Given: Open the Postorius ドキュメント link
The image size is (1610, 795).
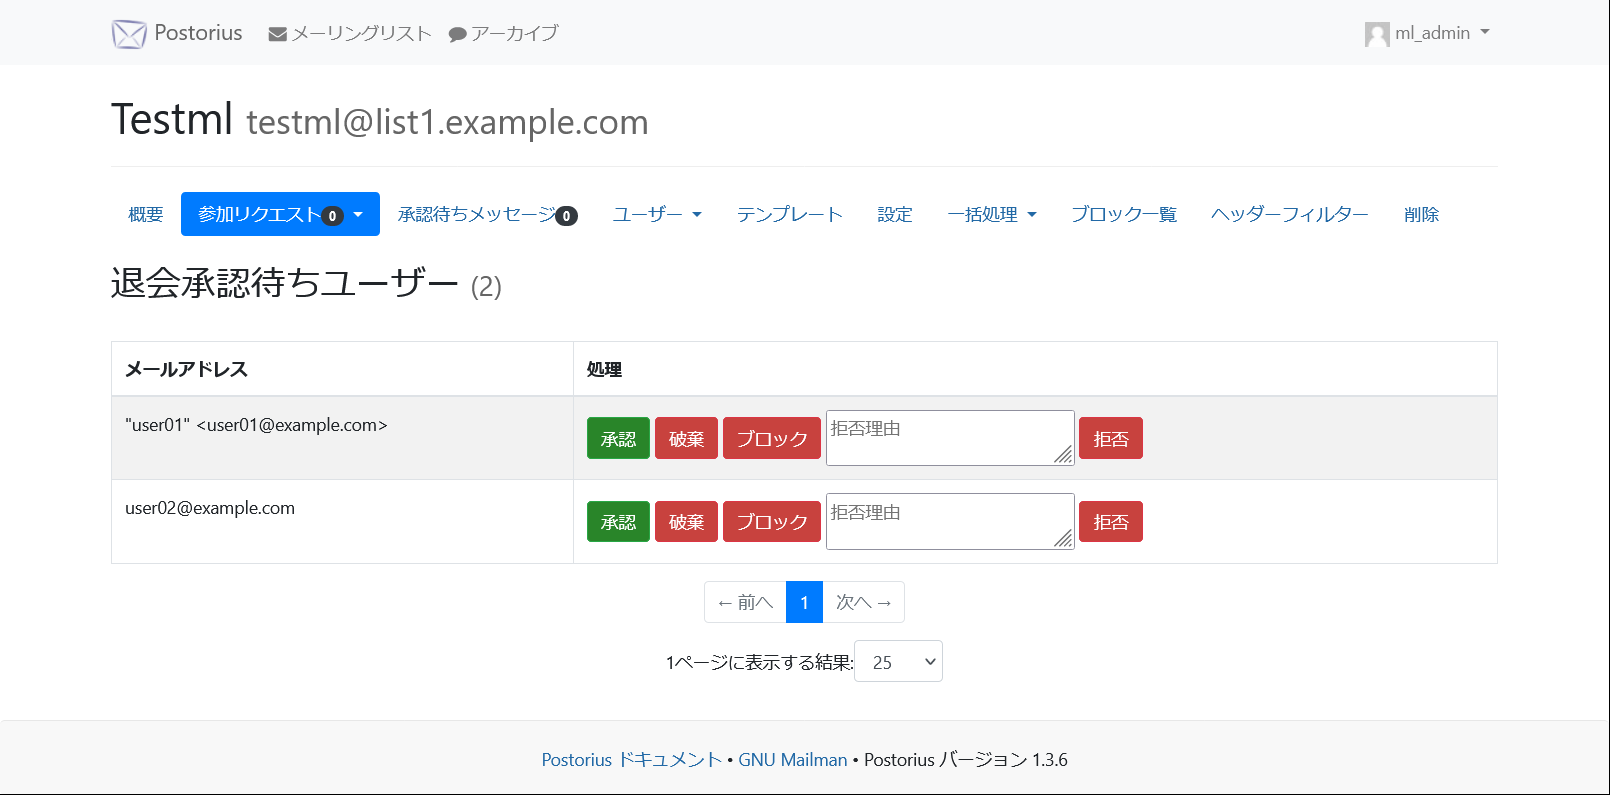Looking at the screenshot, I should tap(631, 759).
